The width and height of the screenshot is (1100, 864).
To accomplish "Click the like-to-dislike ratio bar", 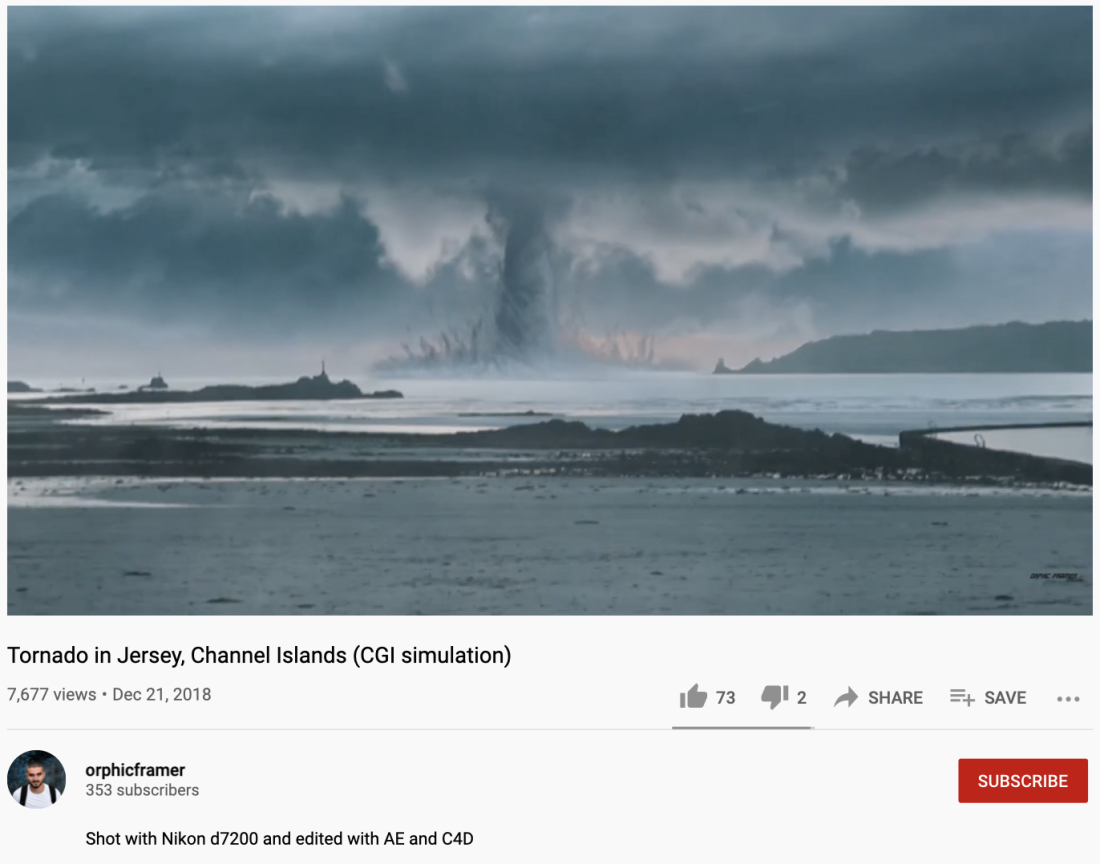I will pyautogui.click(x=743, y=728).
